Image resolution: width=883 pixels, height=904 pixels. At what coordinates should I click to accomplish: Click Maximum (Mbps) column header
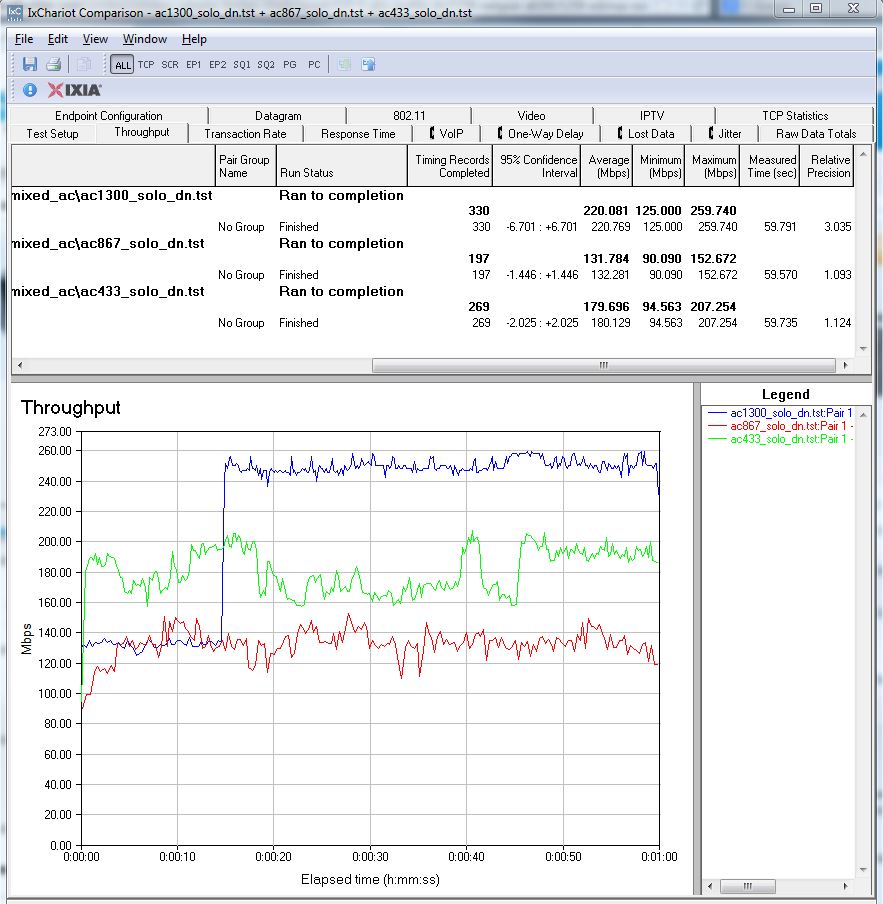(712, 166)
